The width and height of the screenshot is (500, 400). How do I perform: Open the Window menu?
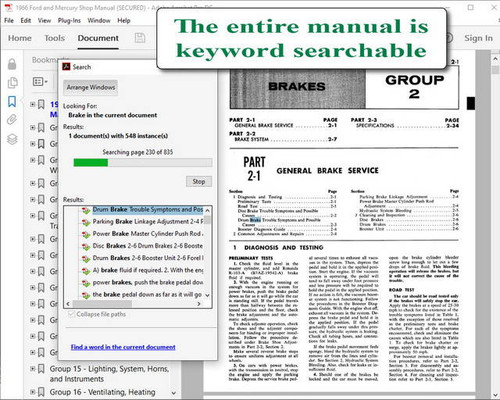pos(99,21)
